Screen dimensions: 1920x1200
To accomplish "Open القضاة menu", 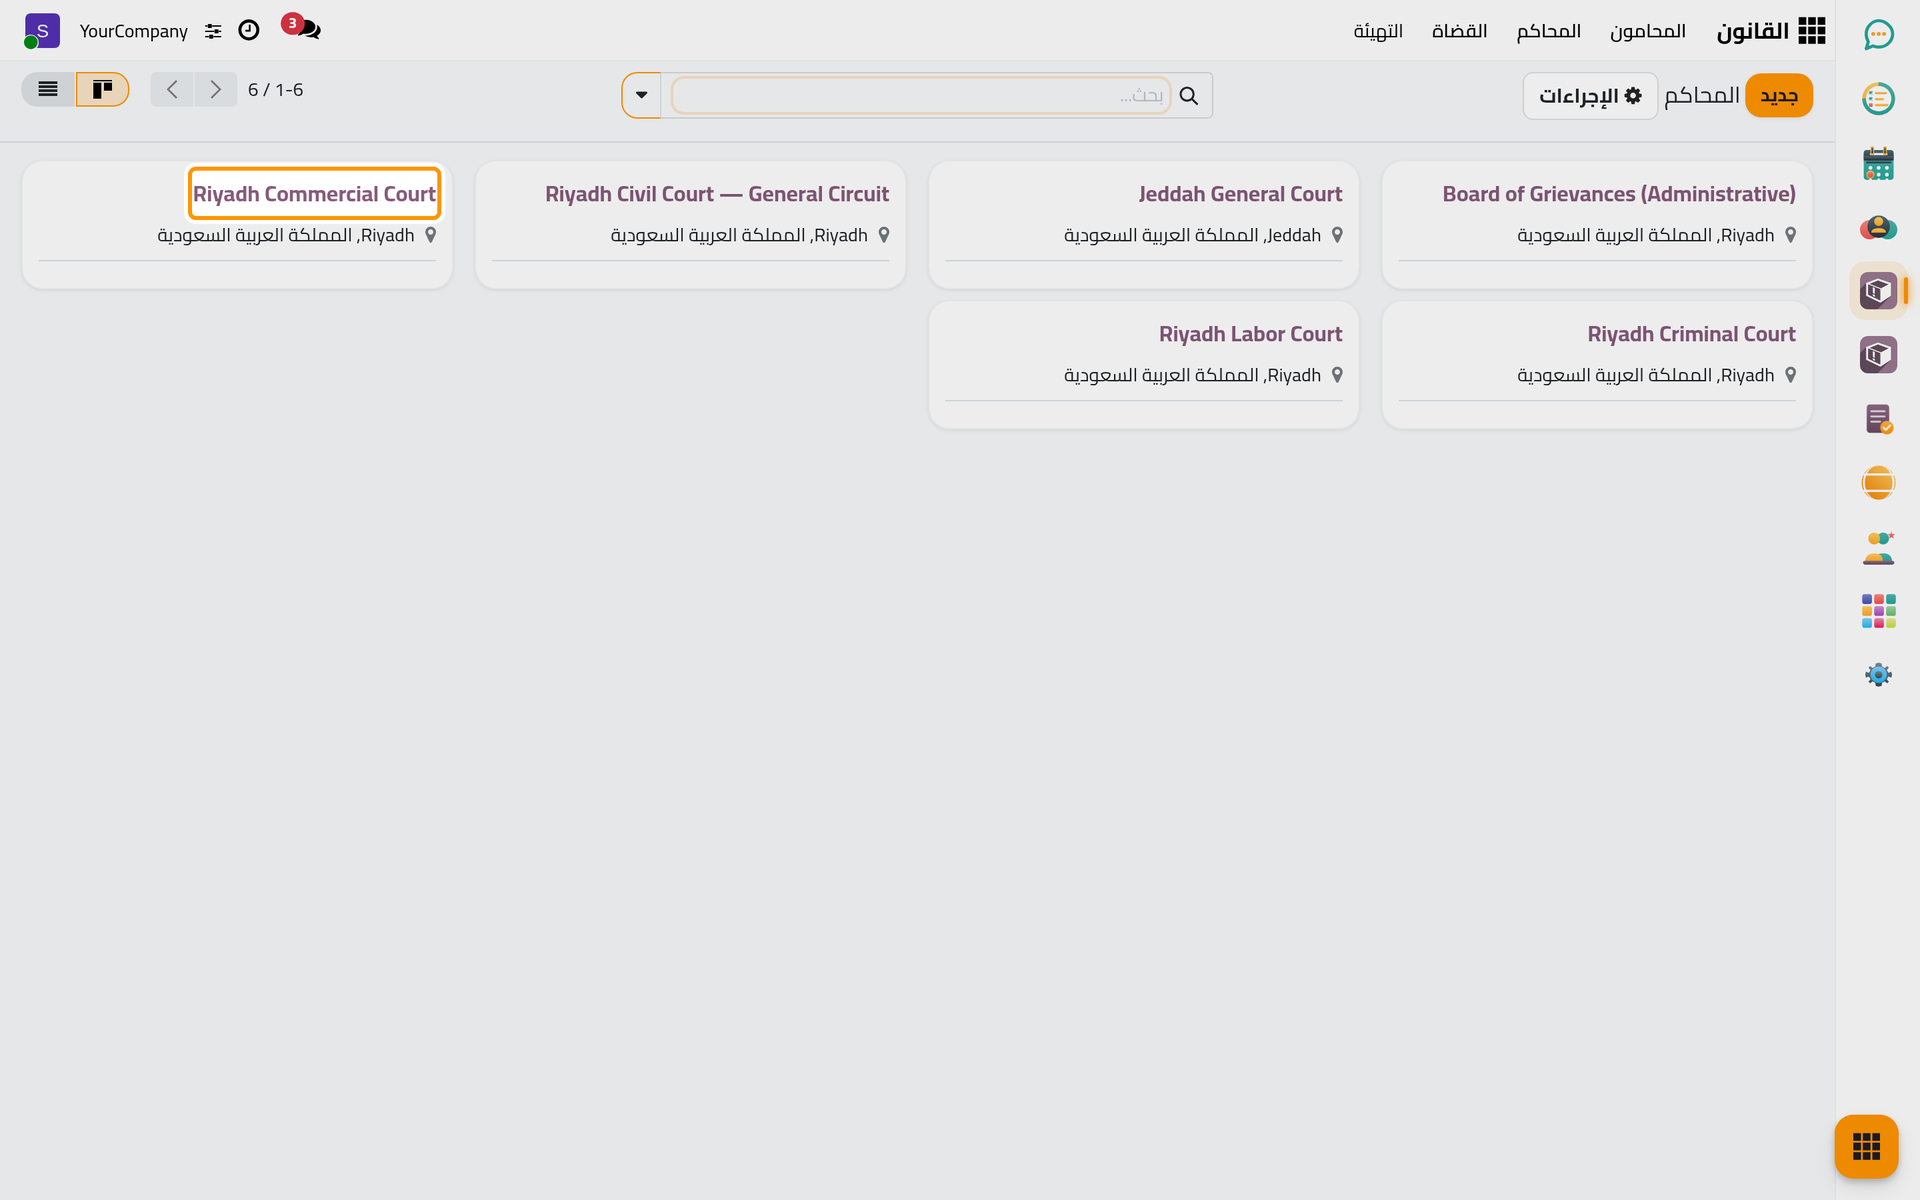I will point(1459,31).
